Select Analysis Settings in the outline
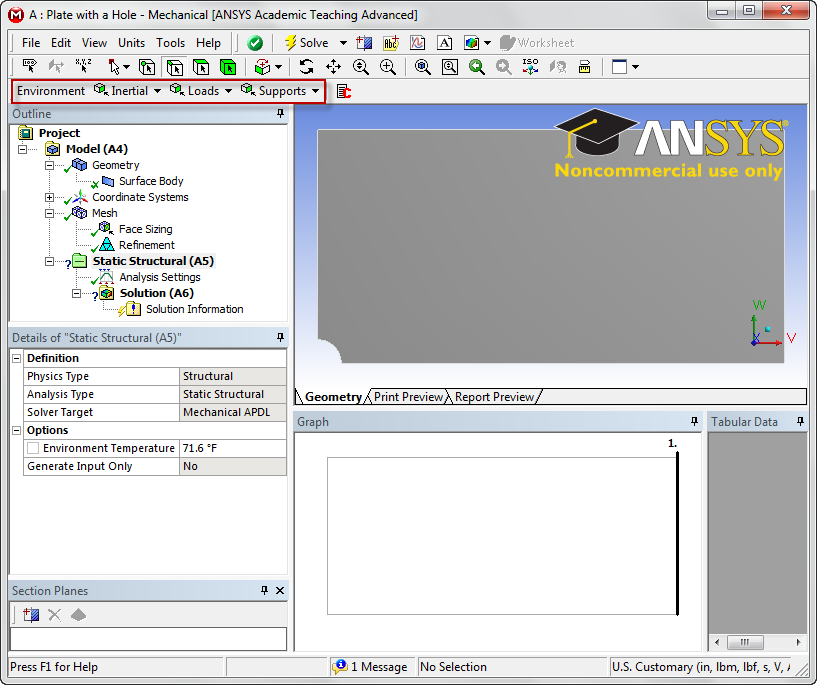817x685 pixels. [159, 277]
